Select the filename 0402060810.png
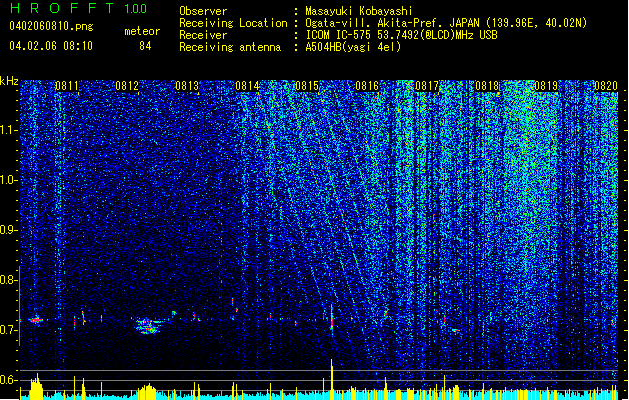This screenshot has height=400, width=629. tap(51, 26)
